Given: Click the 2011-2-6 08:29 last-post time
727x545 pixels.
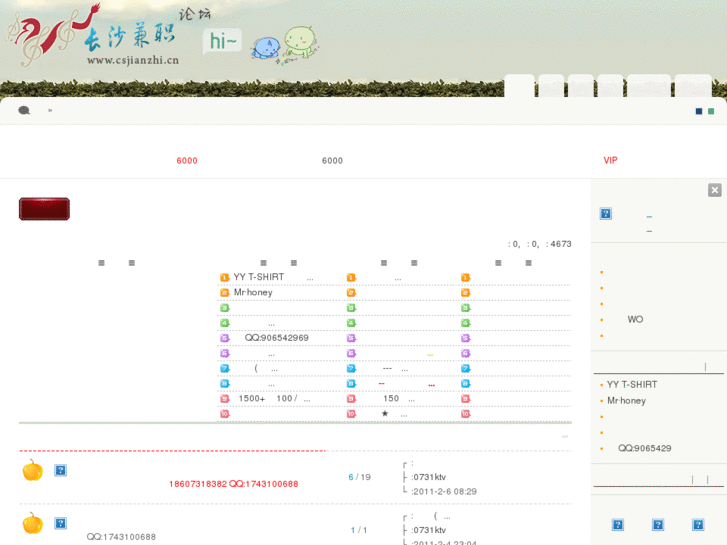Looking at the screenshot, I should [x=444, y=491].
